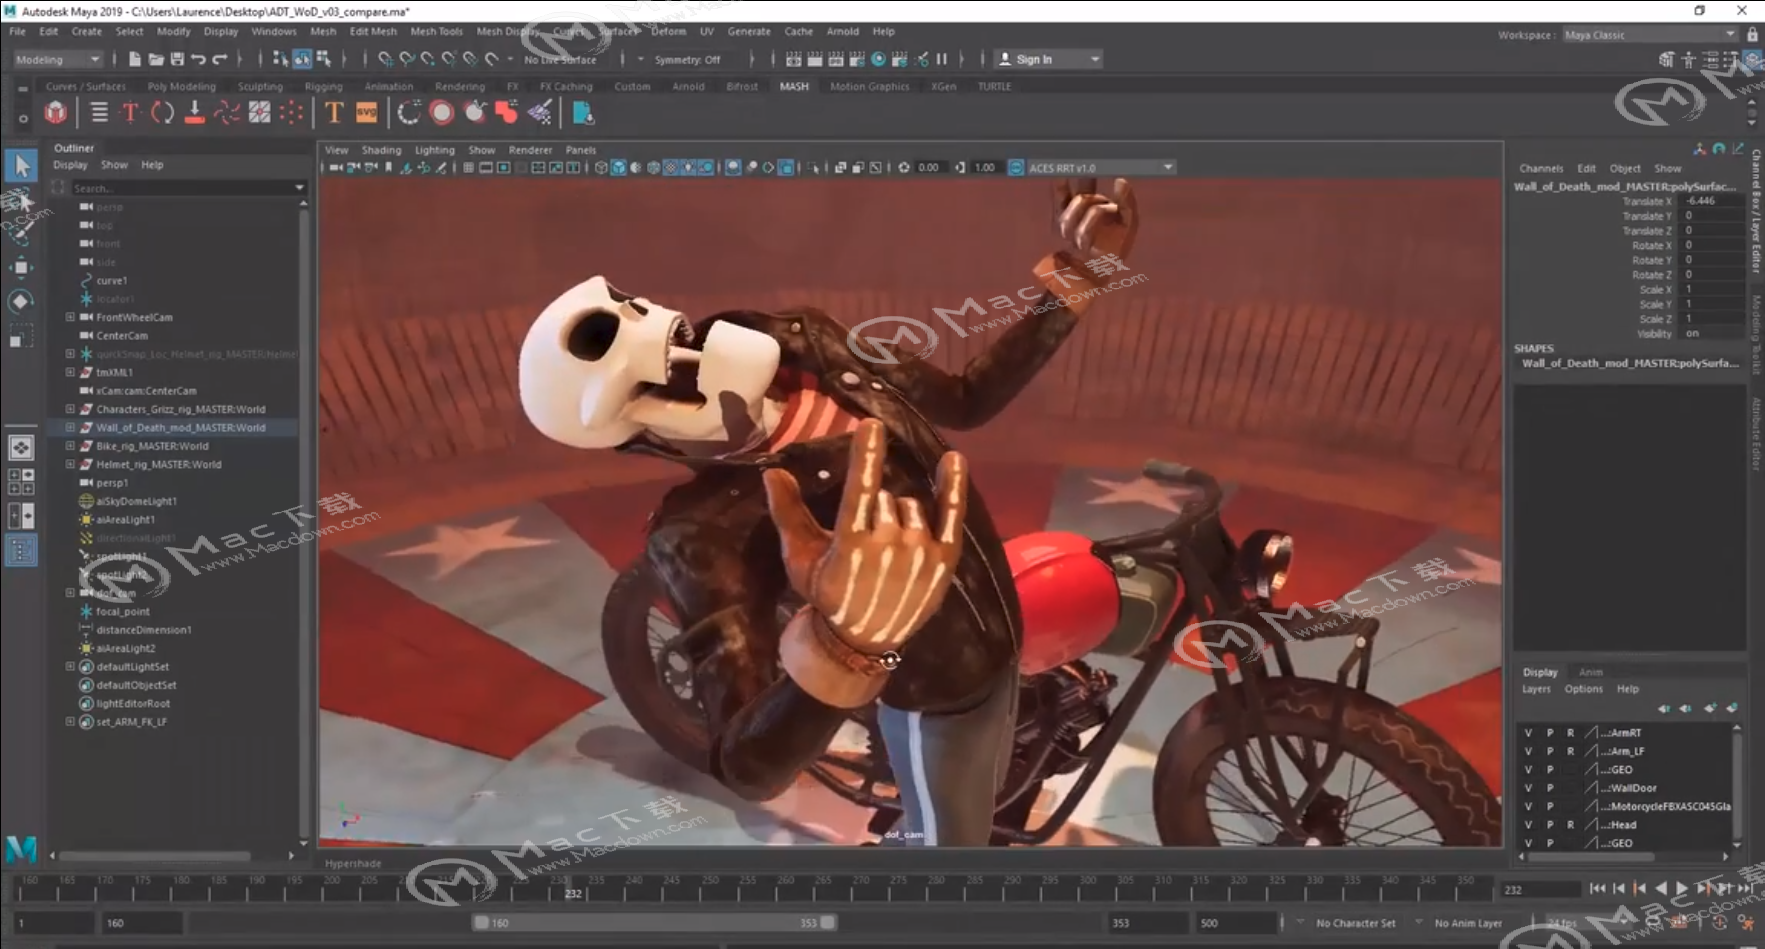This screenshot has width=1765, height=949.
Task: Click the Open Scene folder icon
Action: click(156, 59)
